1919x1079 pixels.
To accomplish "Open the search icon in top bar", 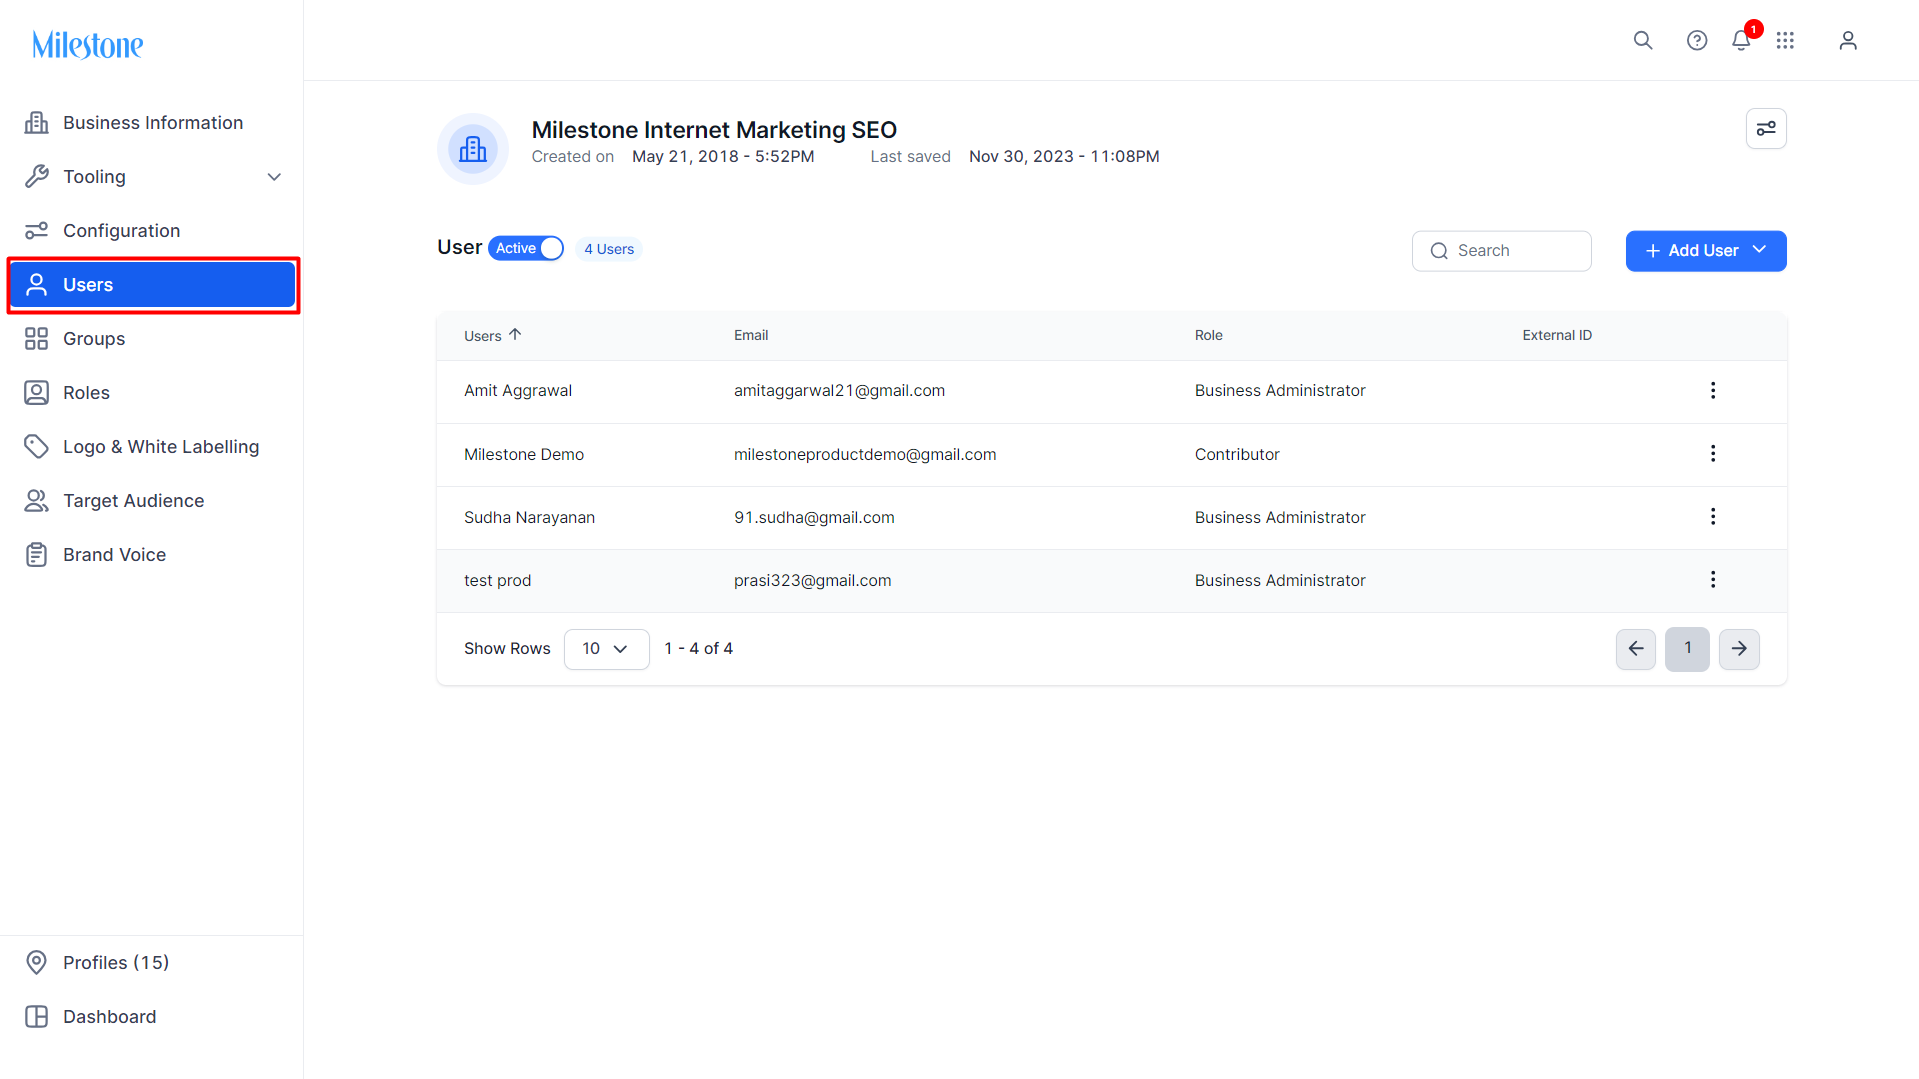I will coord(1643,40).
